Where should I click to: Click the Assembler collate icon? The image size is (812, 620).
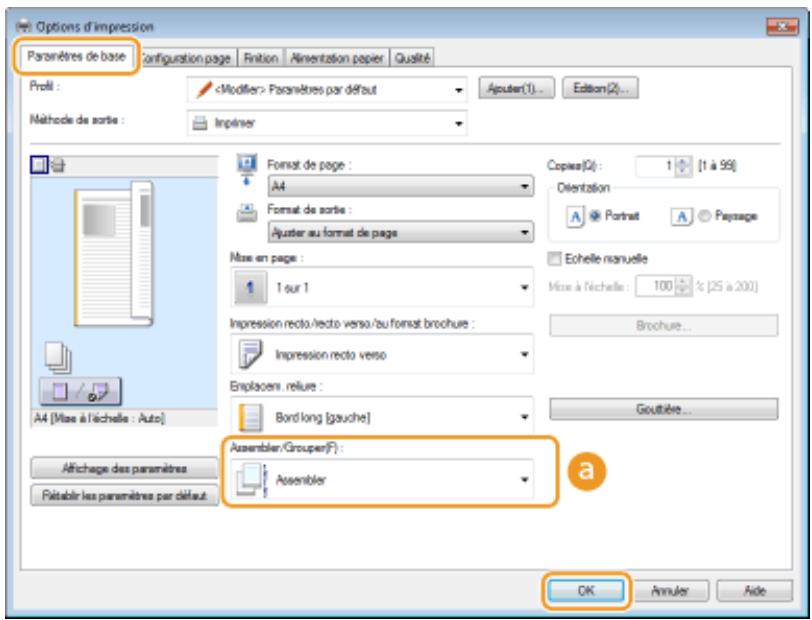251,480
